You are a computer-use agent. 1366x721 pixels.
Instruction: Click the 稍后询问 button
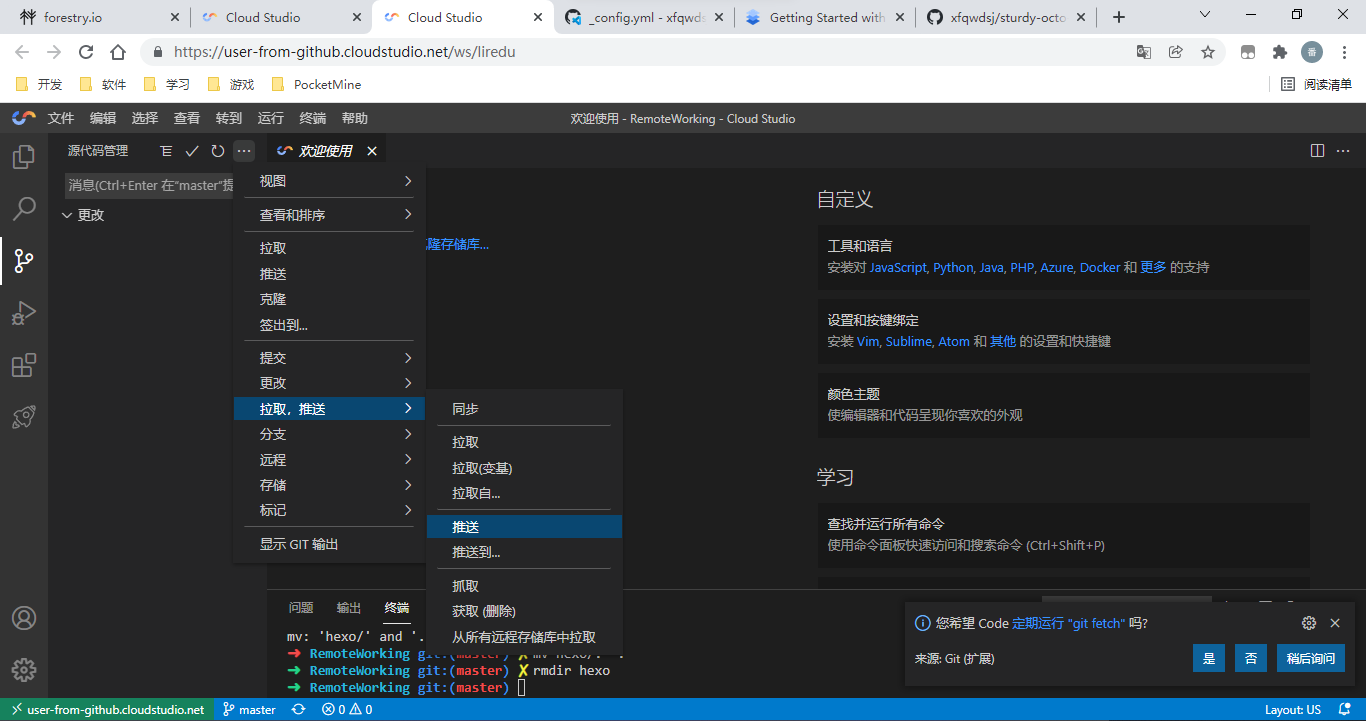tap(1311, 658)
